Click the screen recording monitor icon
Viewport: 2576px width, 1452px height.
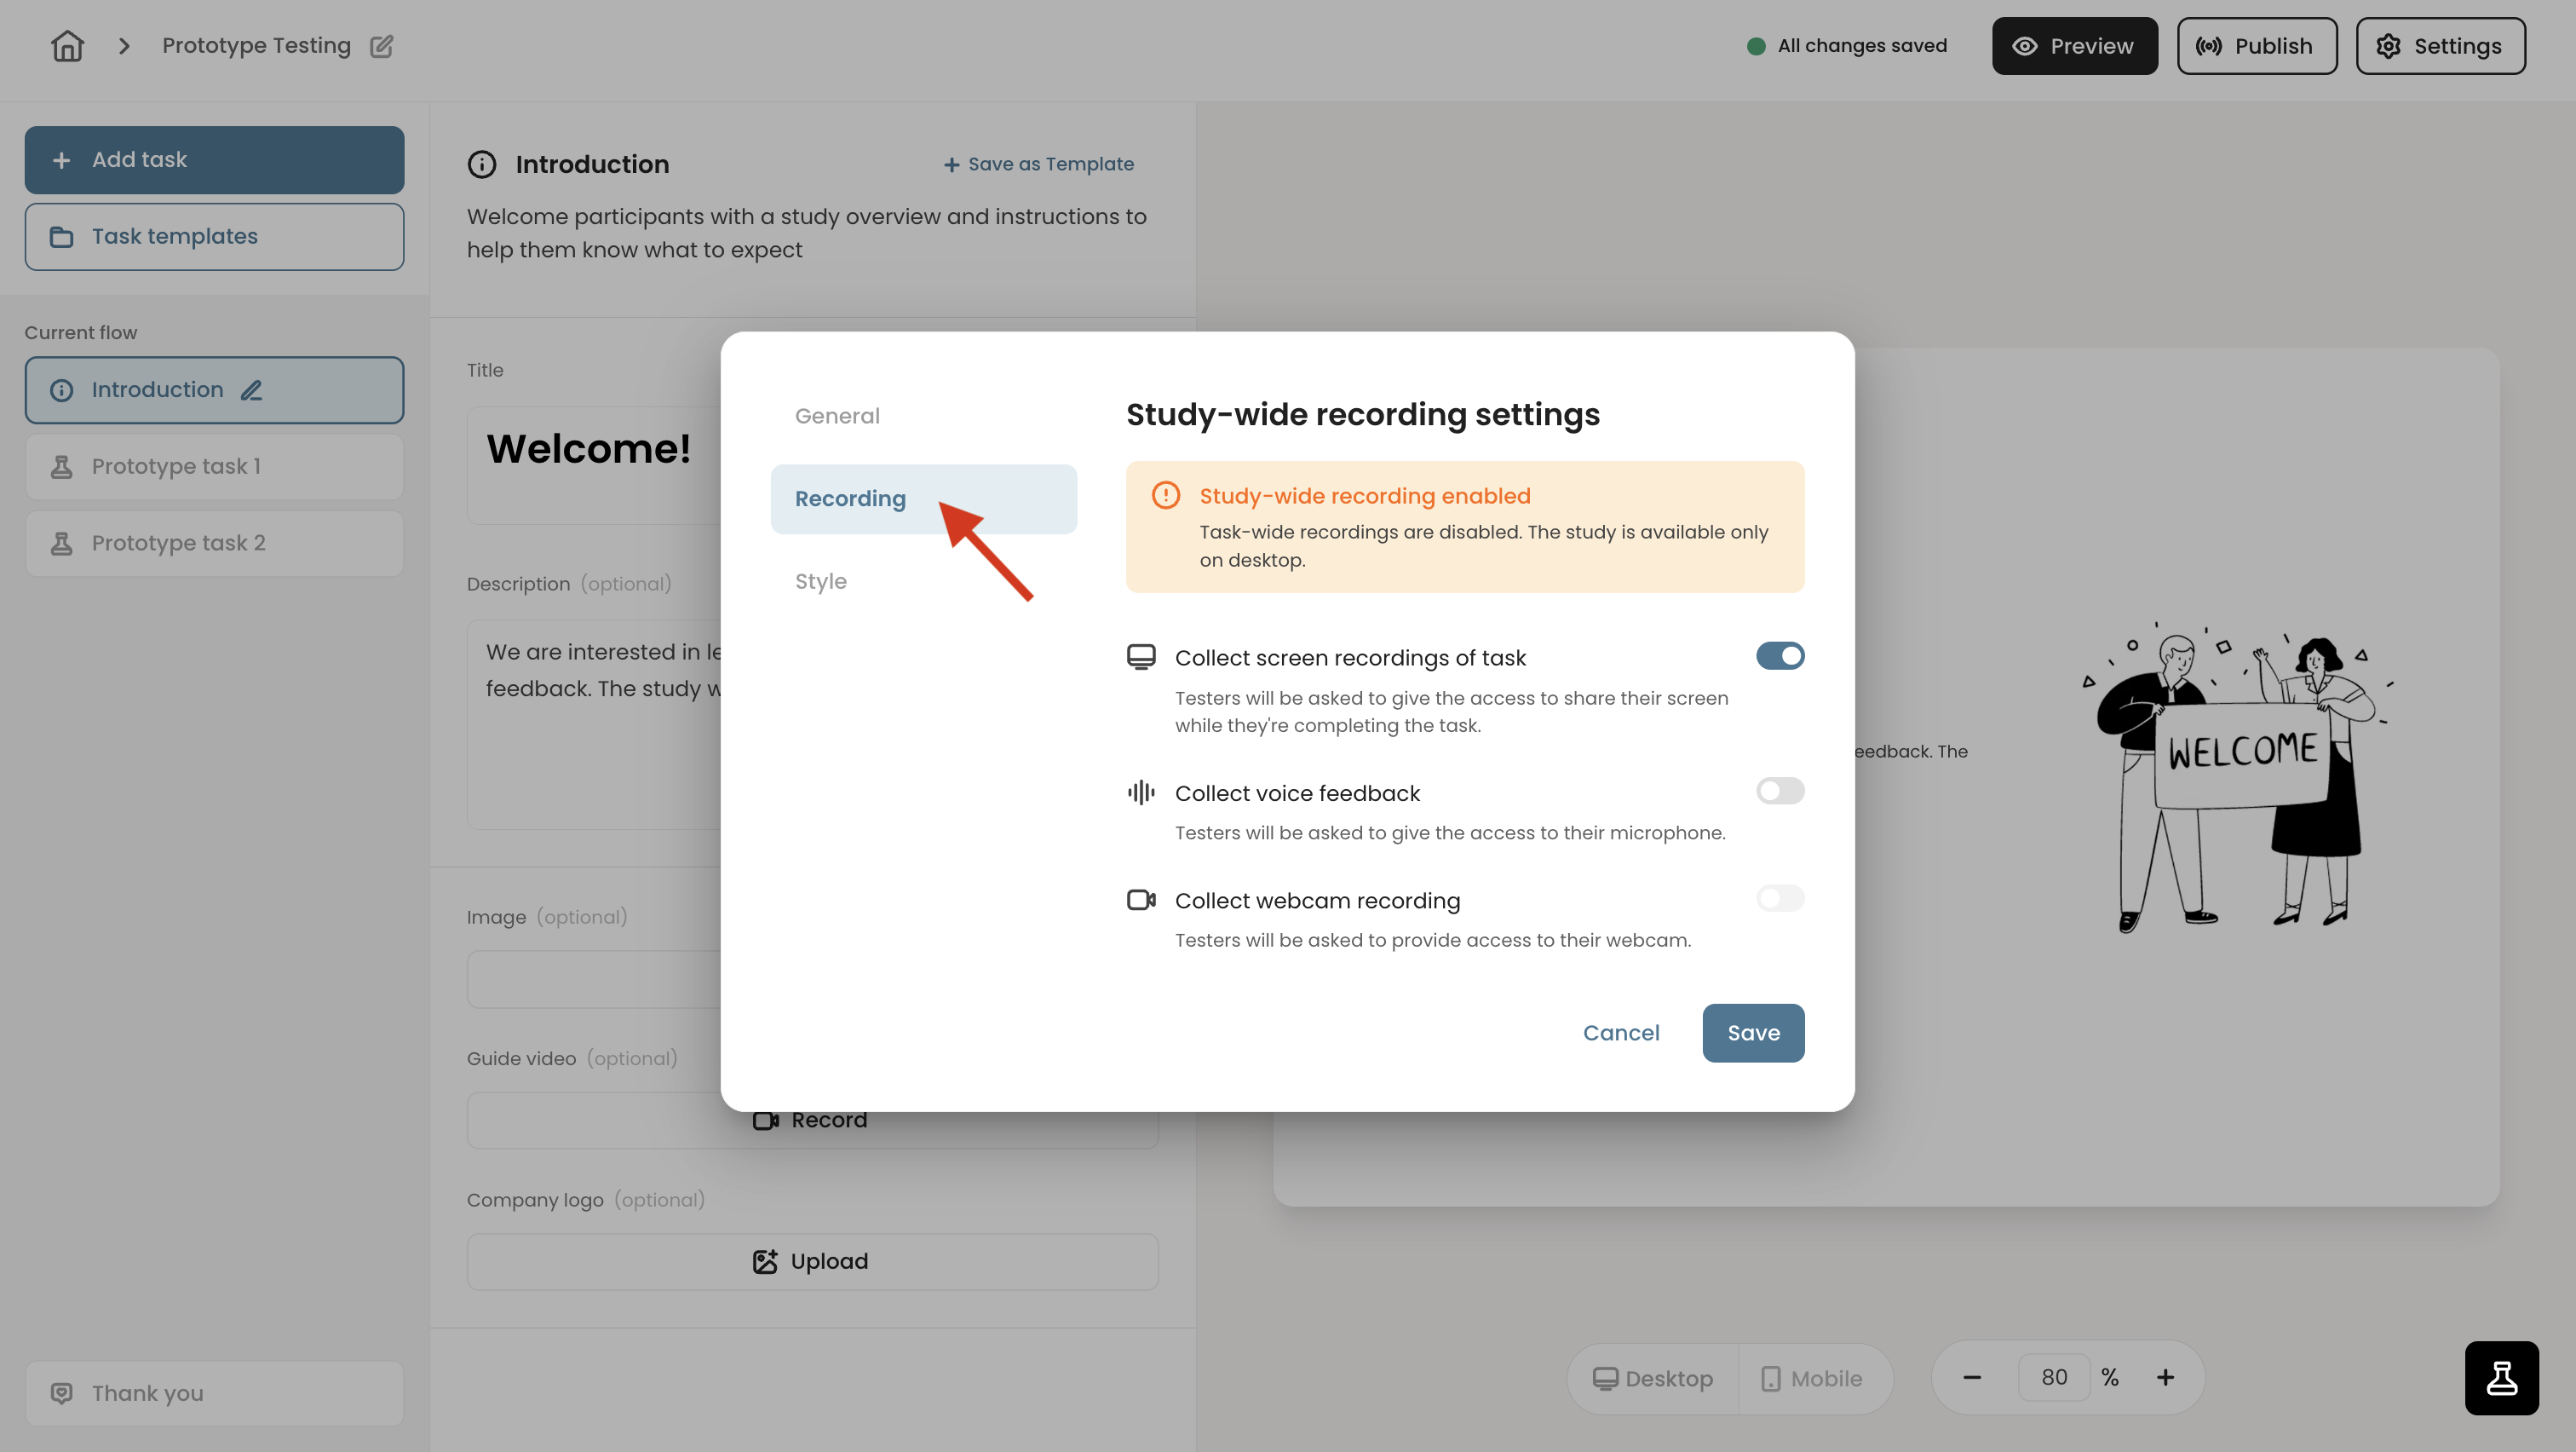pos(1141,657)
